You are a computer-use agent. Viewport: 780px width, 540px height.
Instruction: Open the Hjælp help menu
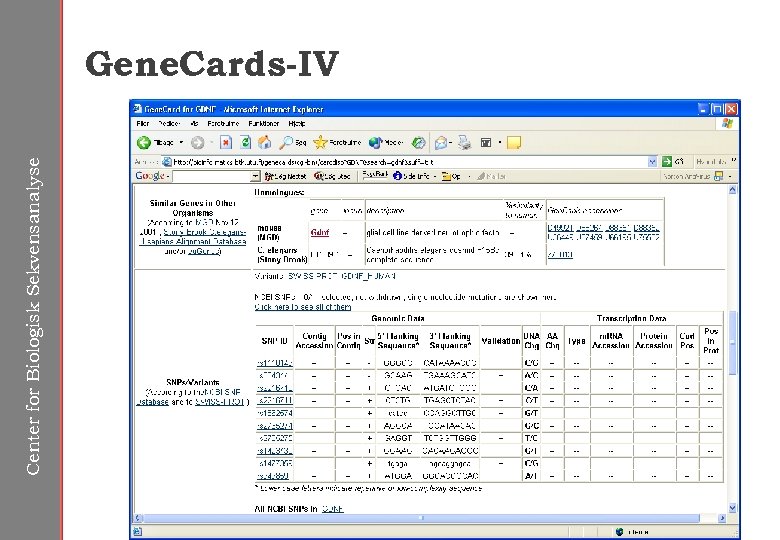(297, 123)
